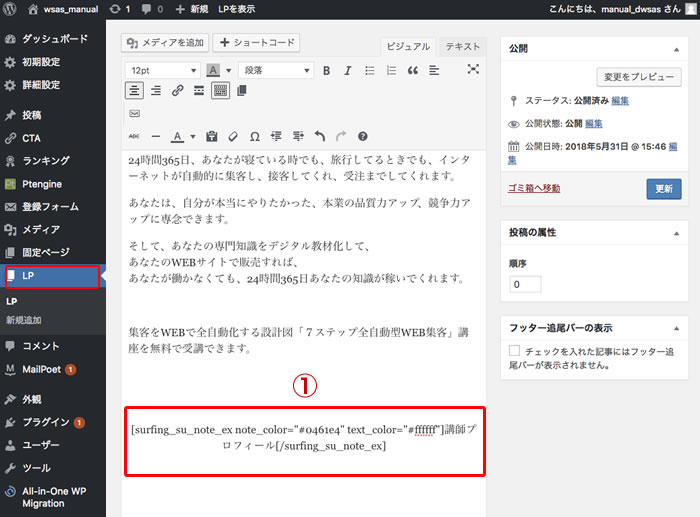Viewport: 700px width, 517px height.
Task: Open the text color picker arrow
Action: (193, 136)
